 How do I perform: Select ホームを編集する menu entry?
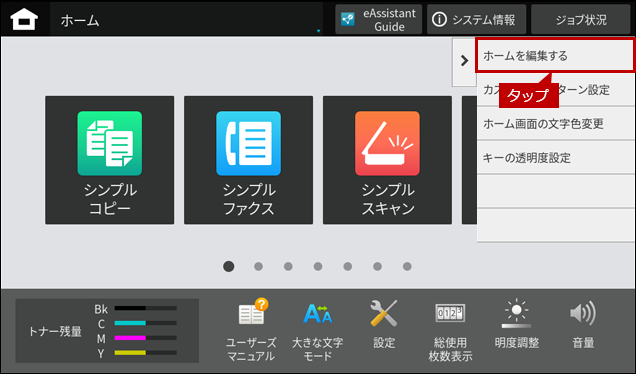click(554, 56)
